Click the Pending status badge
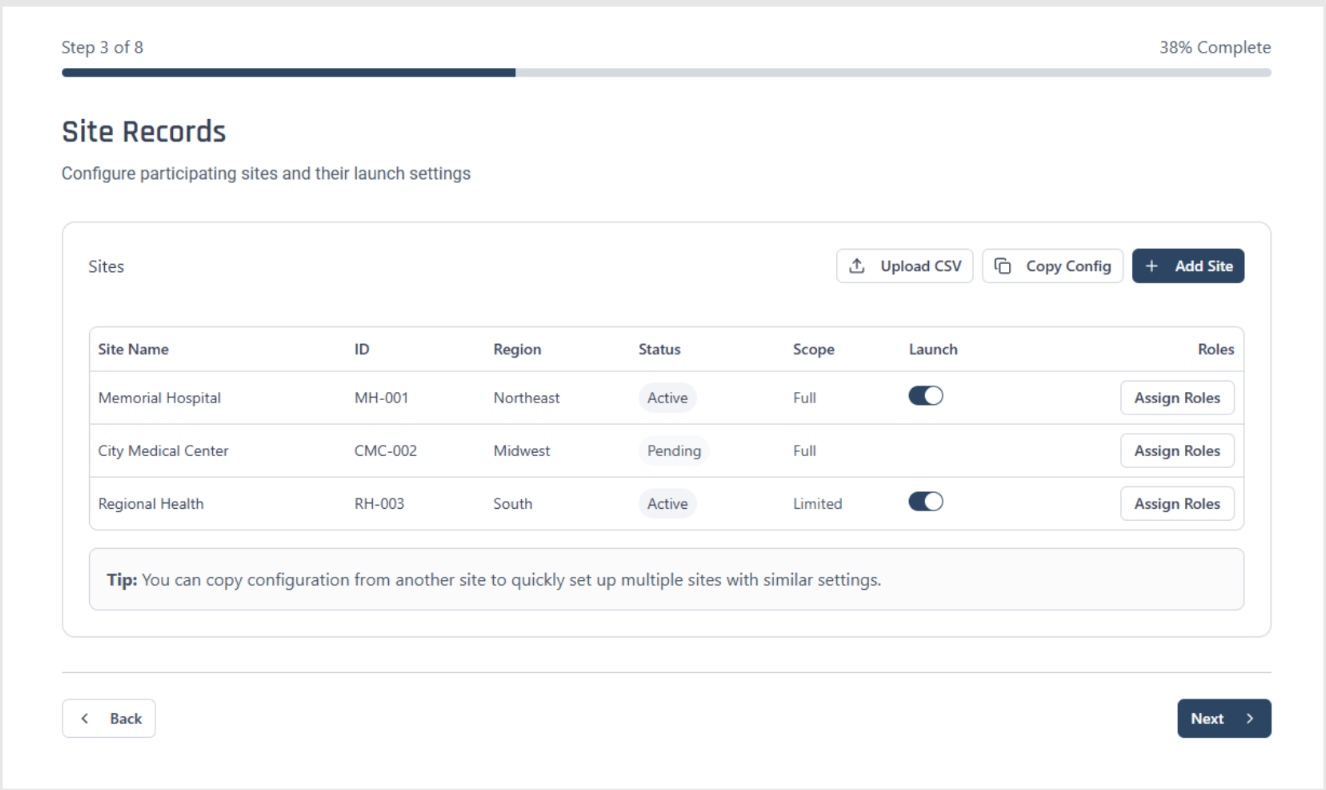The width and height of the screenshot is (1326, 790). (674, 451)
